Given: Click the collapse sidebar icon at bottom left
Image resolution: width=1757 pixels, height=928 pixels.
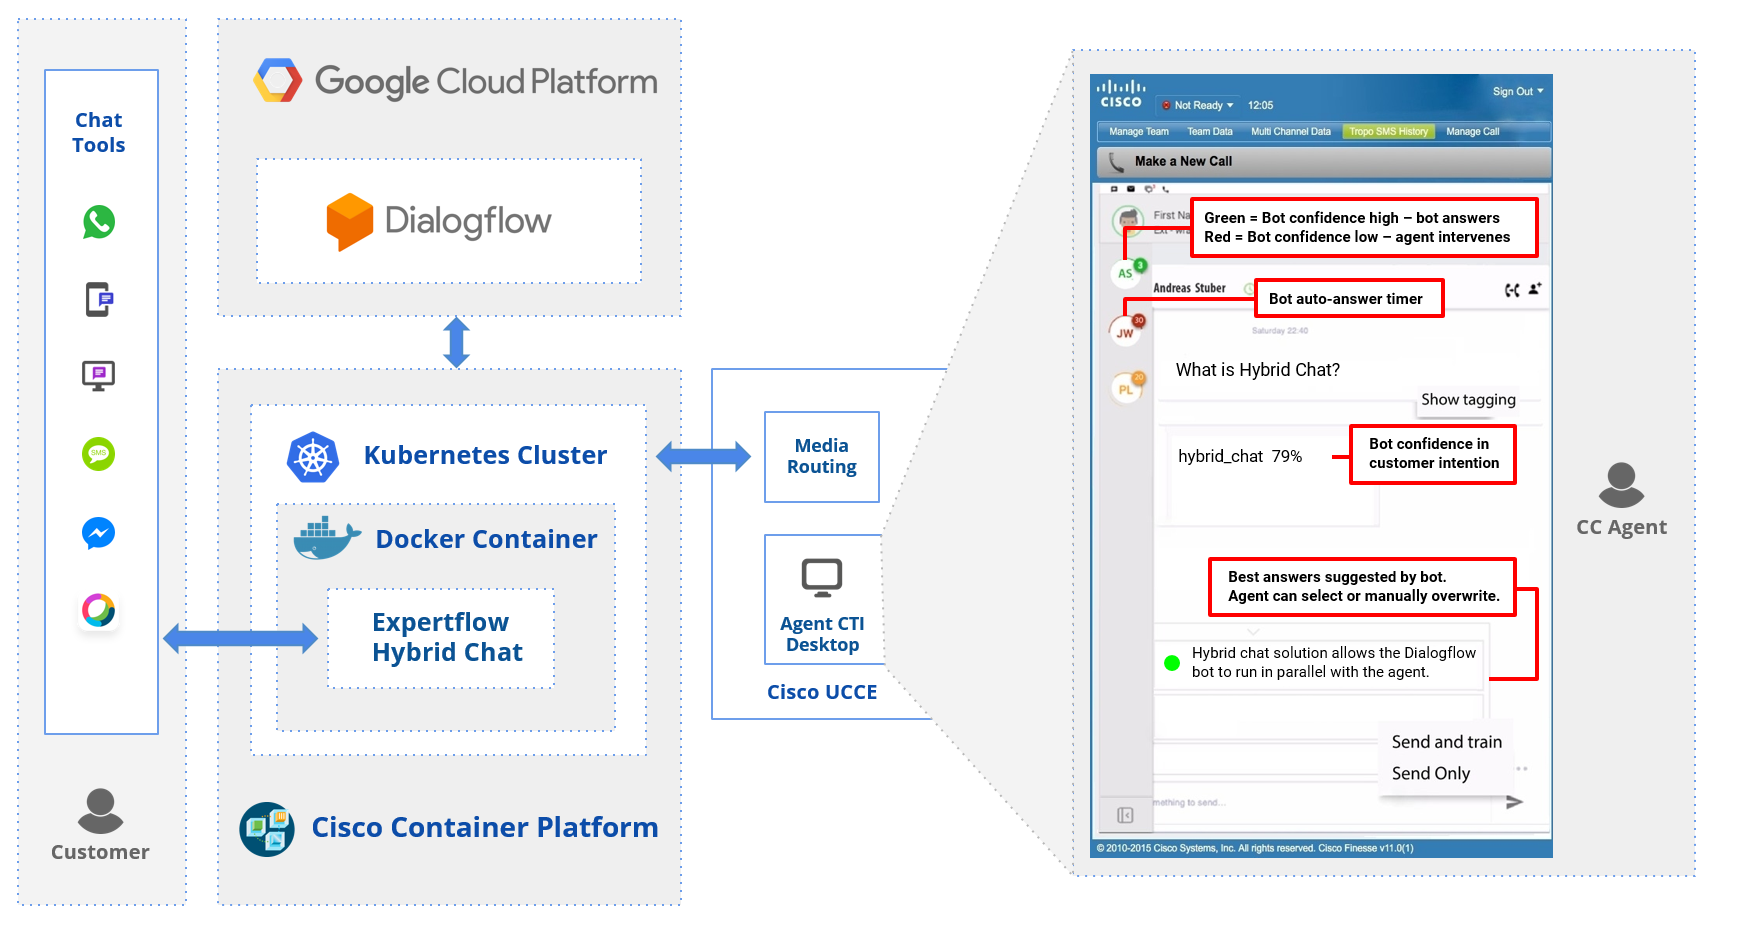Looking at the screenshot, I should tap(1125, 815).
